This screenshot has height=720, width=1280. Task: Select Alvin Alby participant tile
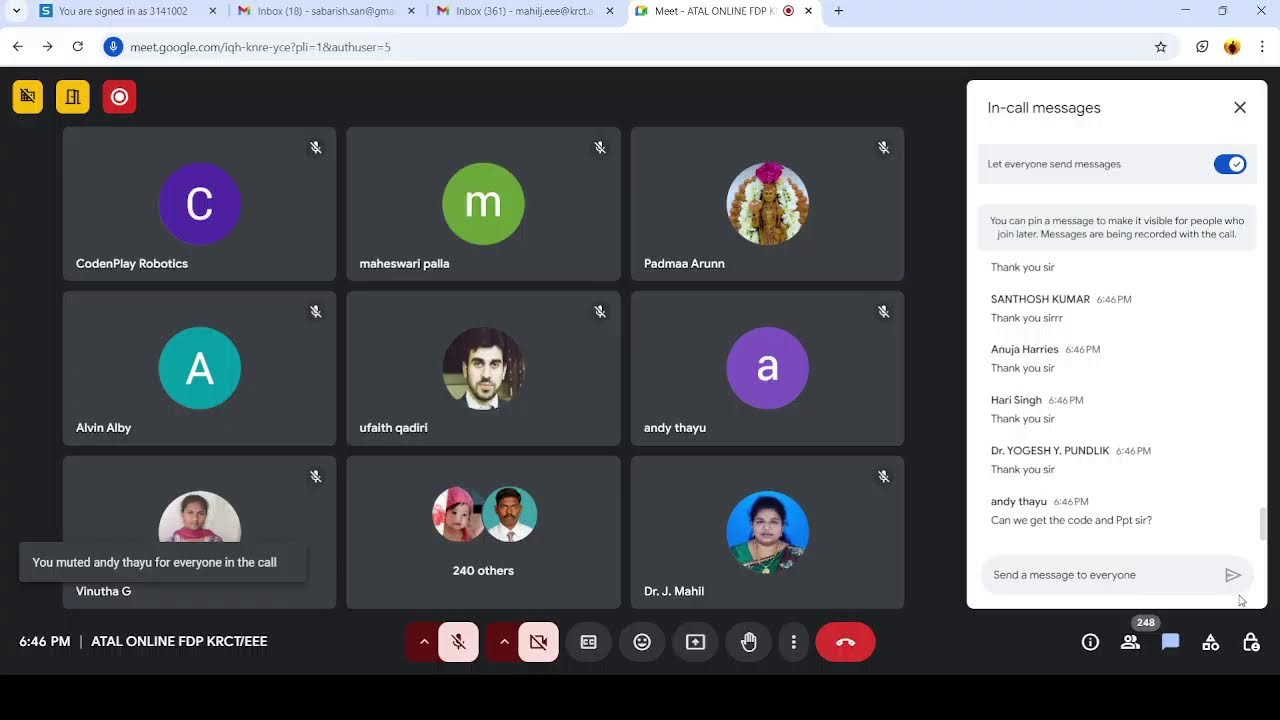[x=199, y=368]
